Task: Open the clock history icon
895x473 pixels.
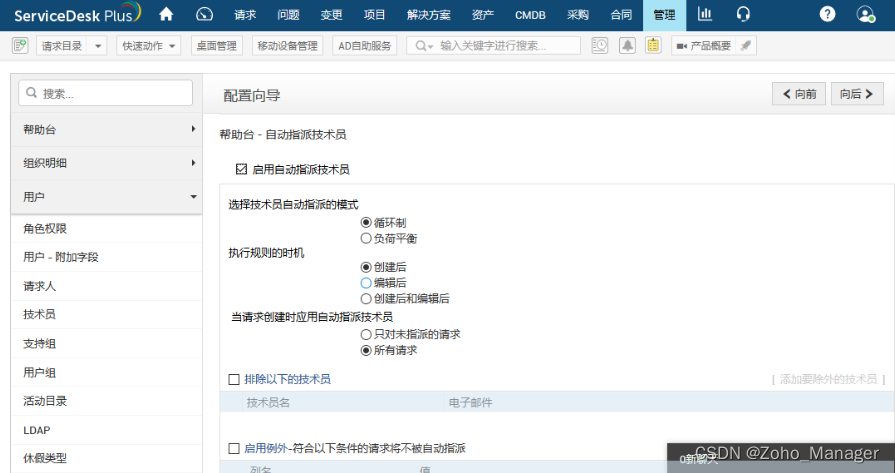Action: [x=600, y=46]
